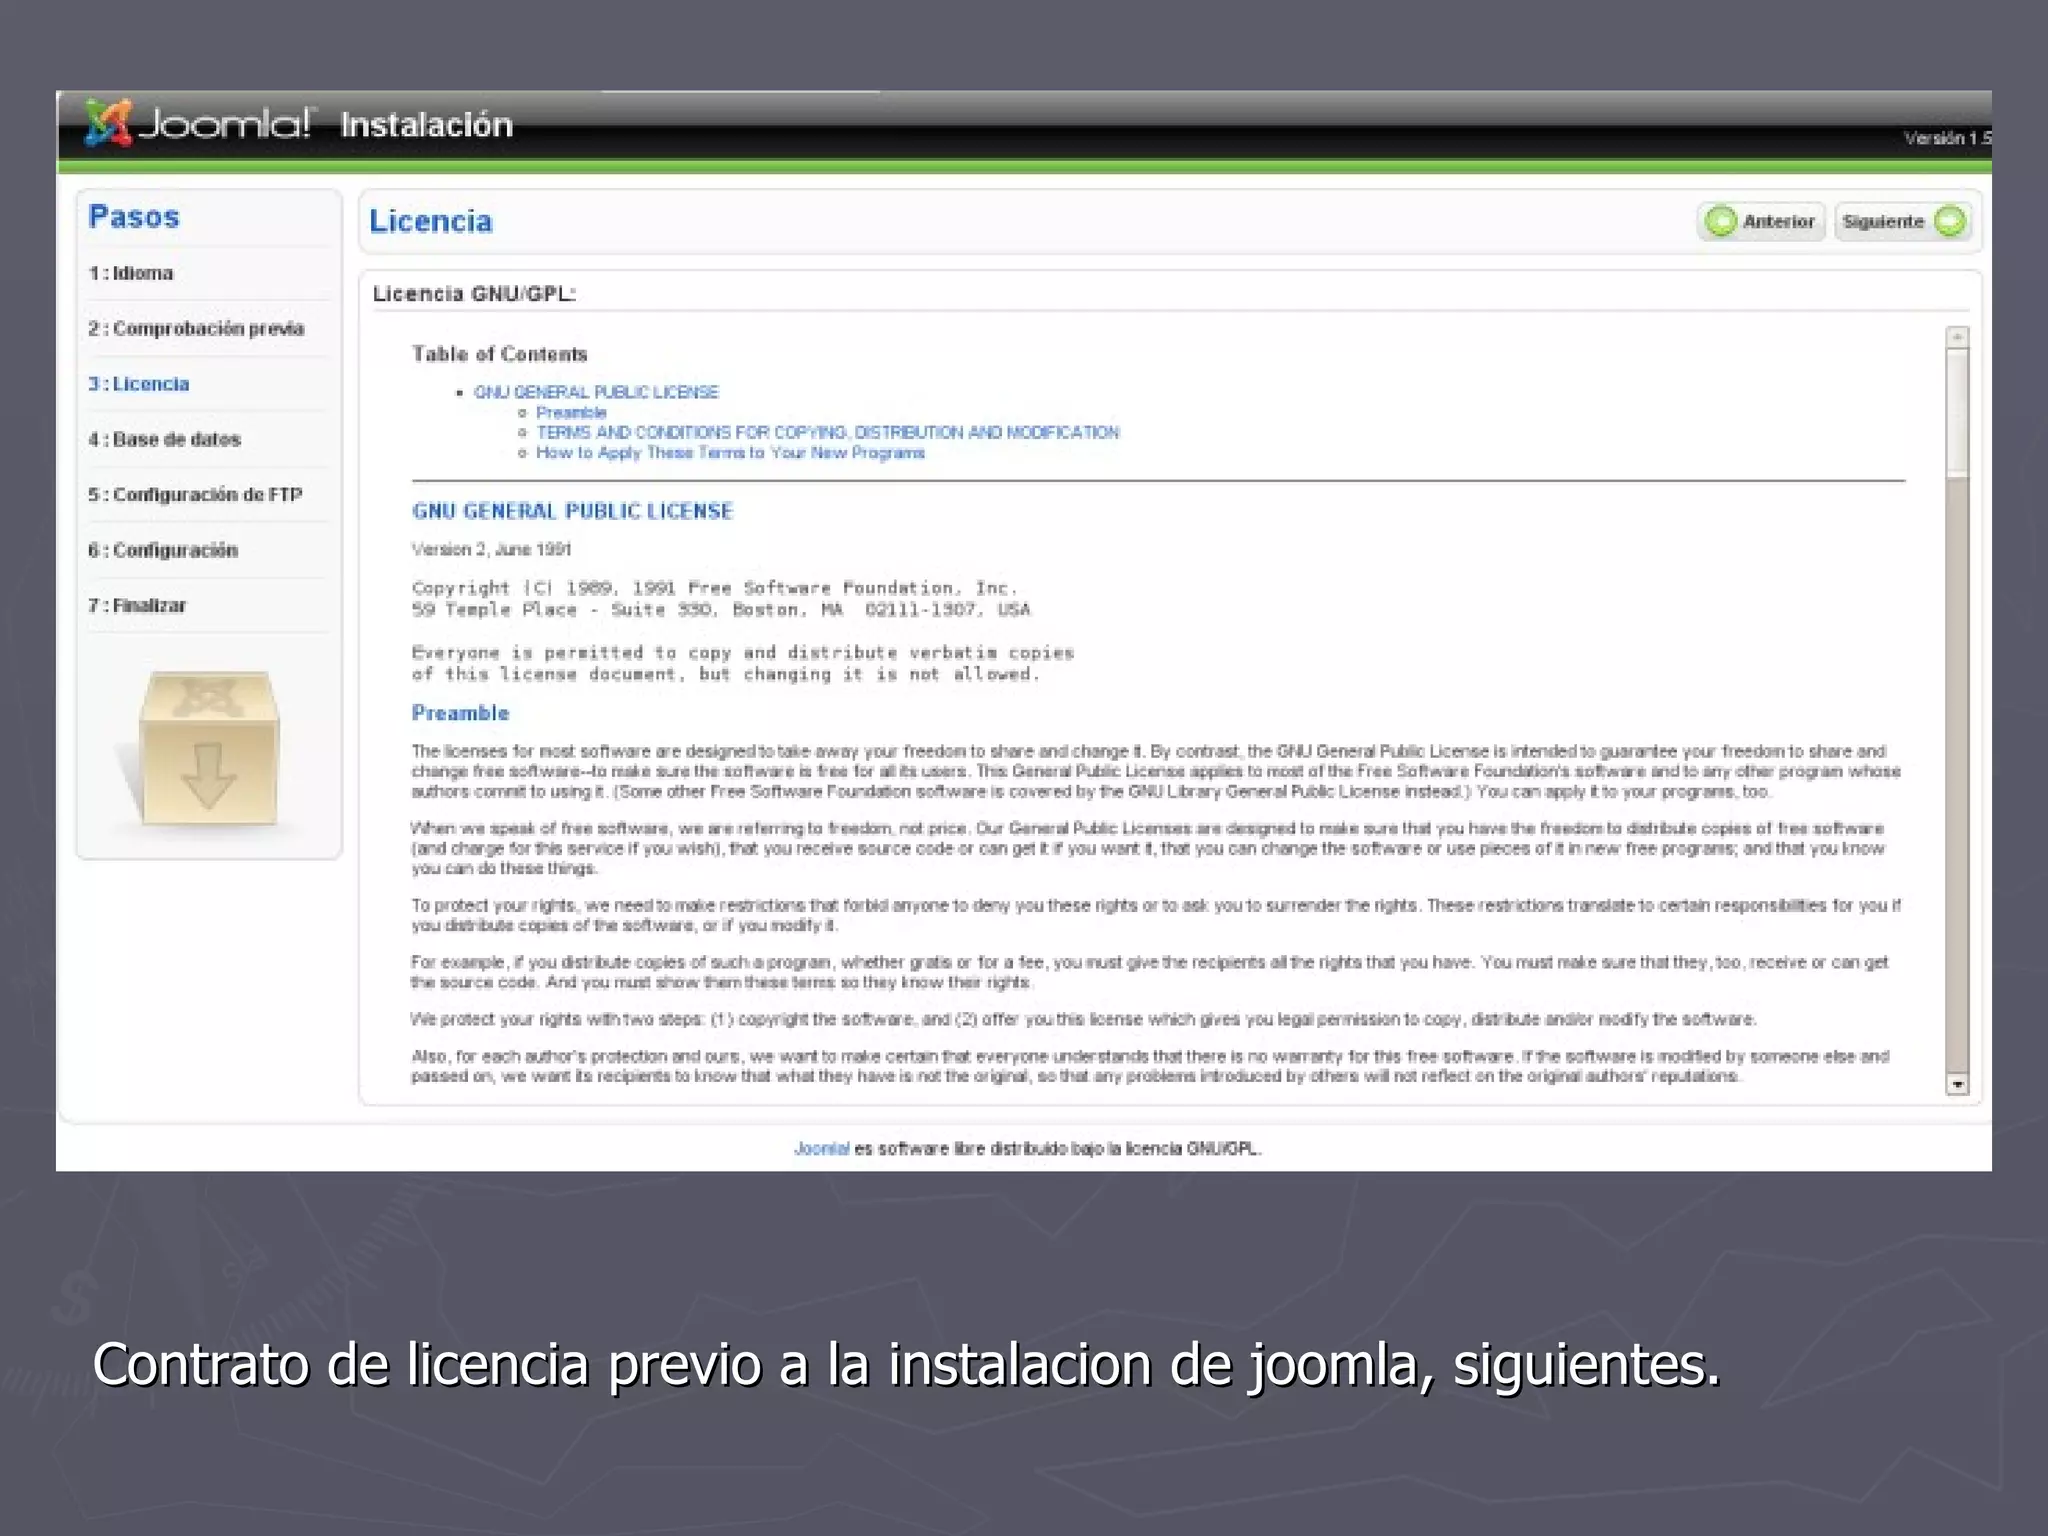Viewport: 2048px width, 1536px height.
Task: Click the Joomla! logo in header
Action: [200, 124]
